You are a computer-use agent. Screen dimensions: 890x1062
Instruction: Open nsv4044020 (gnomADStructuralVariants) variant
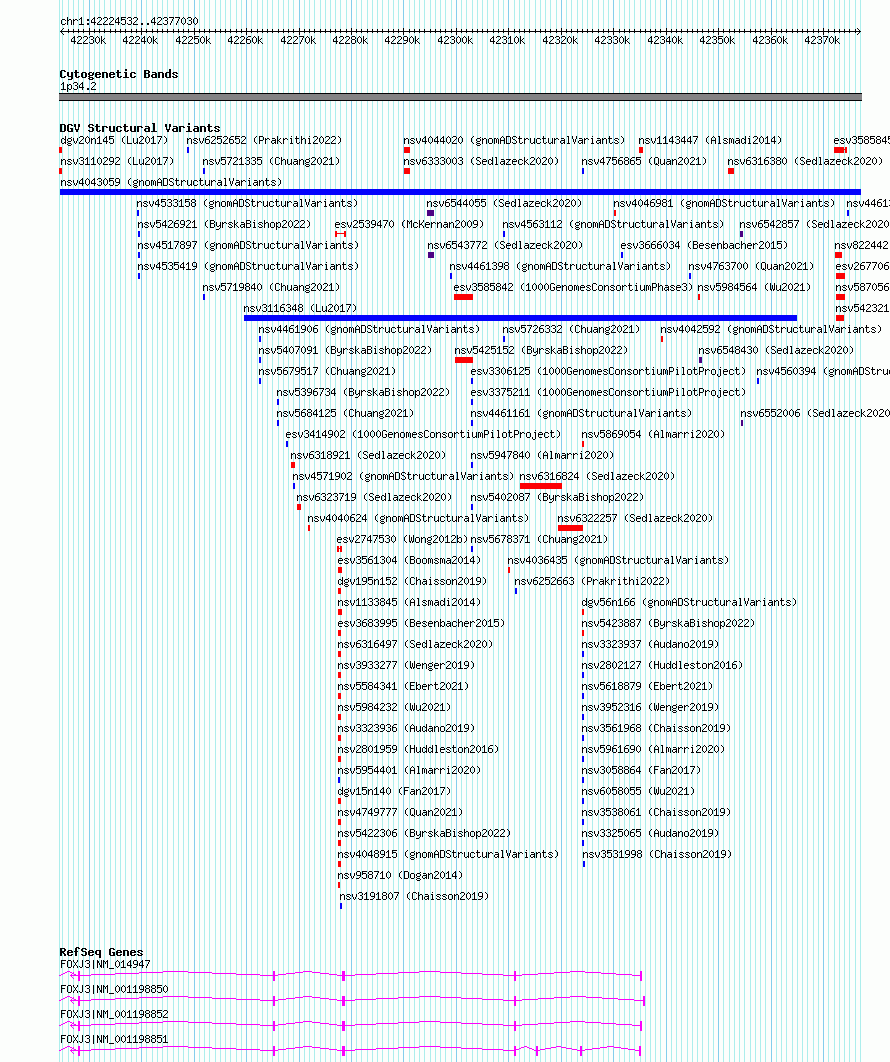click(514, 140)
